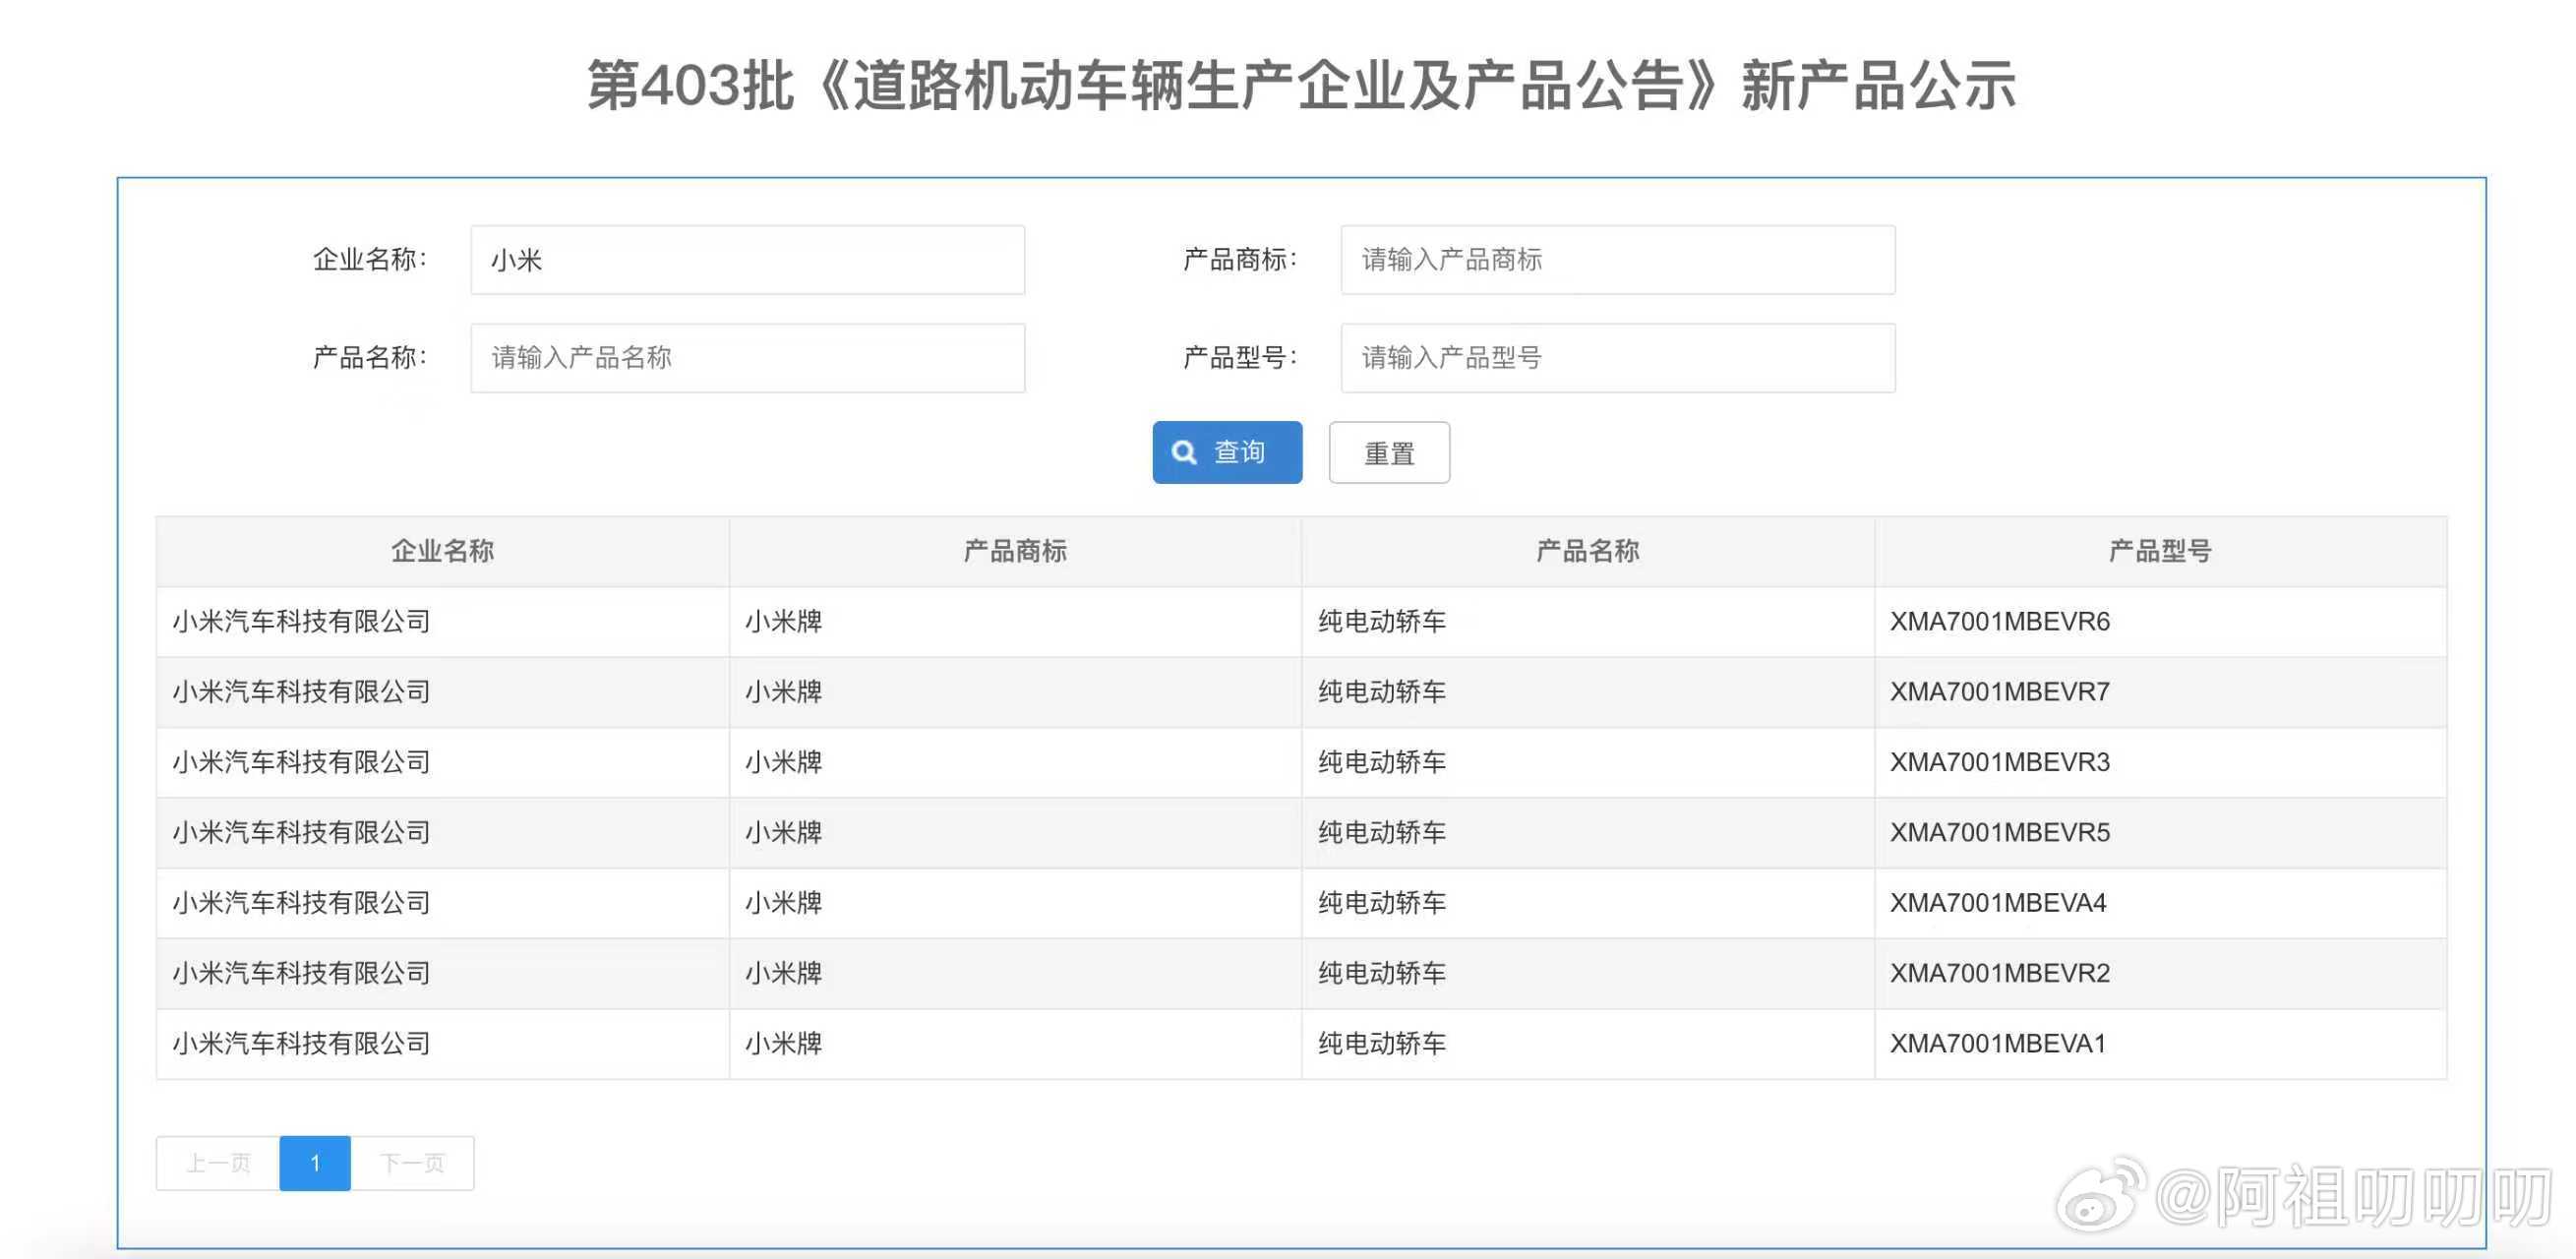This screenshot has height=1259, width=2576.
Task: Go to the next page with 下一页
Action: [x=412, y=1163]
